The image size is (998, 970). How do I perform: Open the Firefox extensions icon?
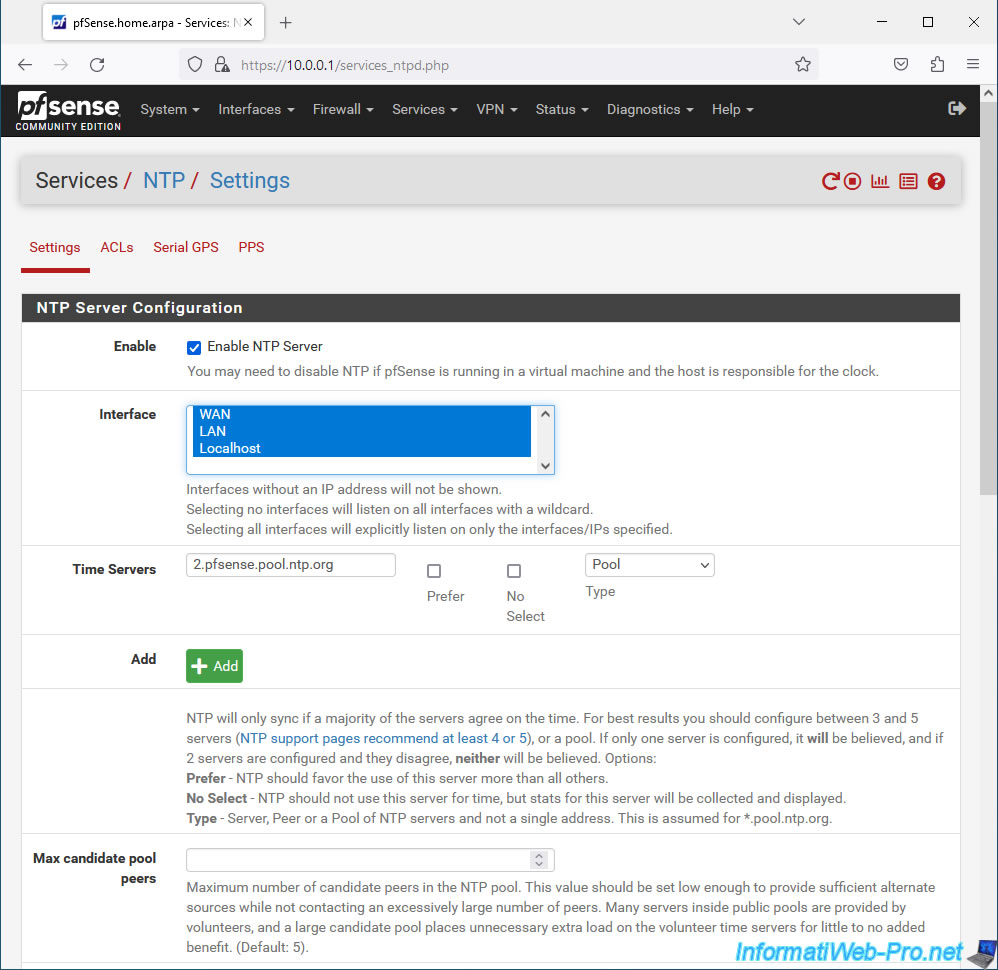coord(937,64)
